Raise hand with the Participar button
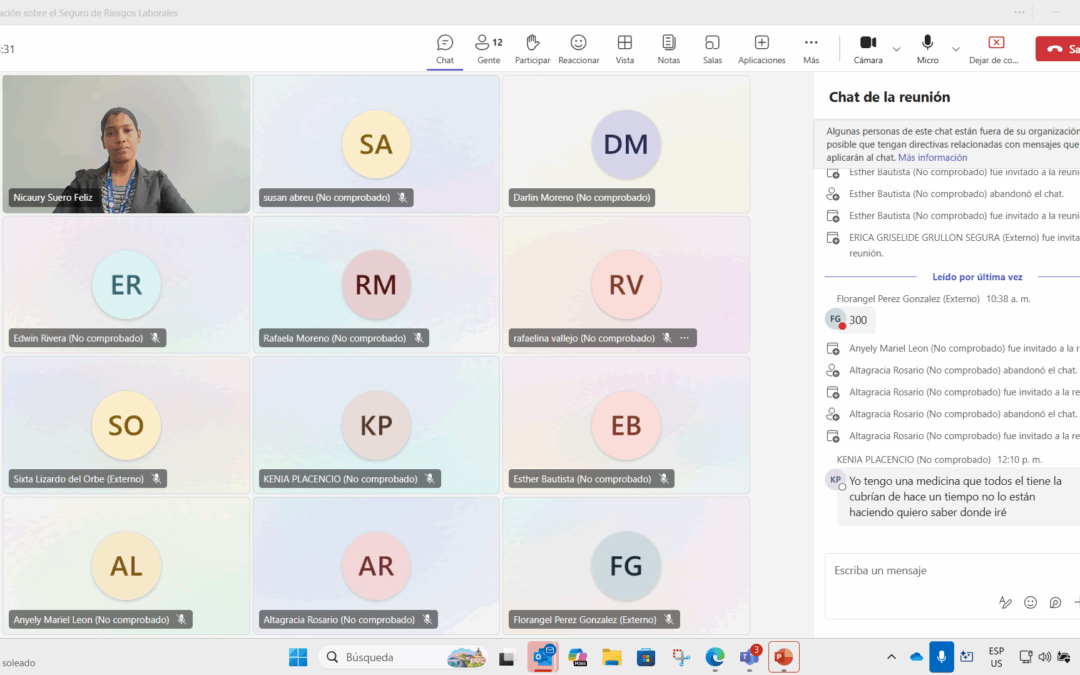This screenshot has height=675, width=1080. click(x=532, y=48)
